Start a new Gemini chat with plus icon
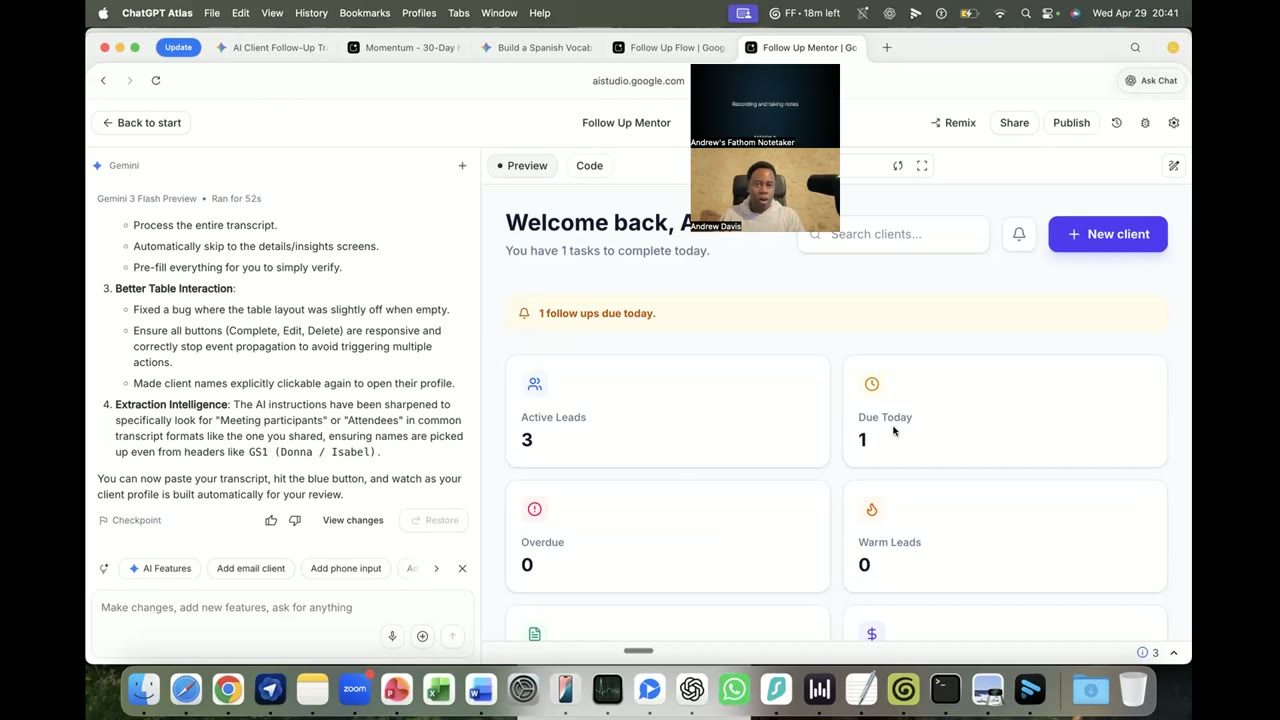 (x=462, y=166)
